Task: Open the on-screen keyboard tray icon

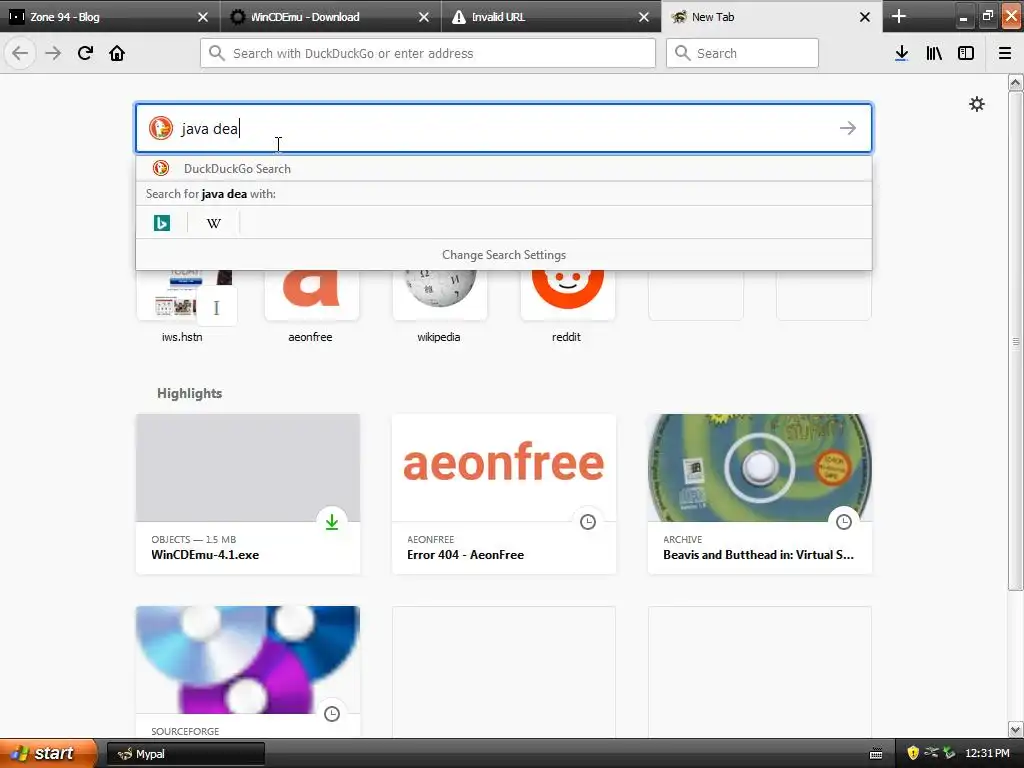Action: pyautogui.click(x=876, y=754)
